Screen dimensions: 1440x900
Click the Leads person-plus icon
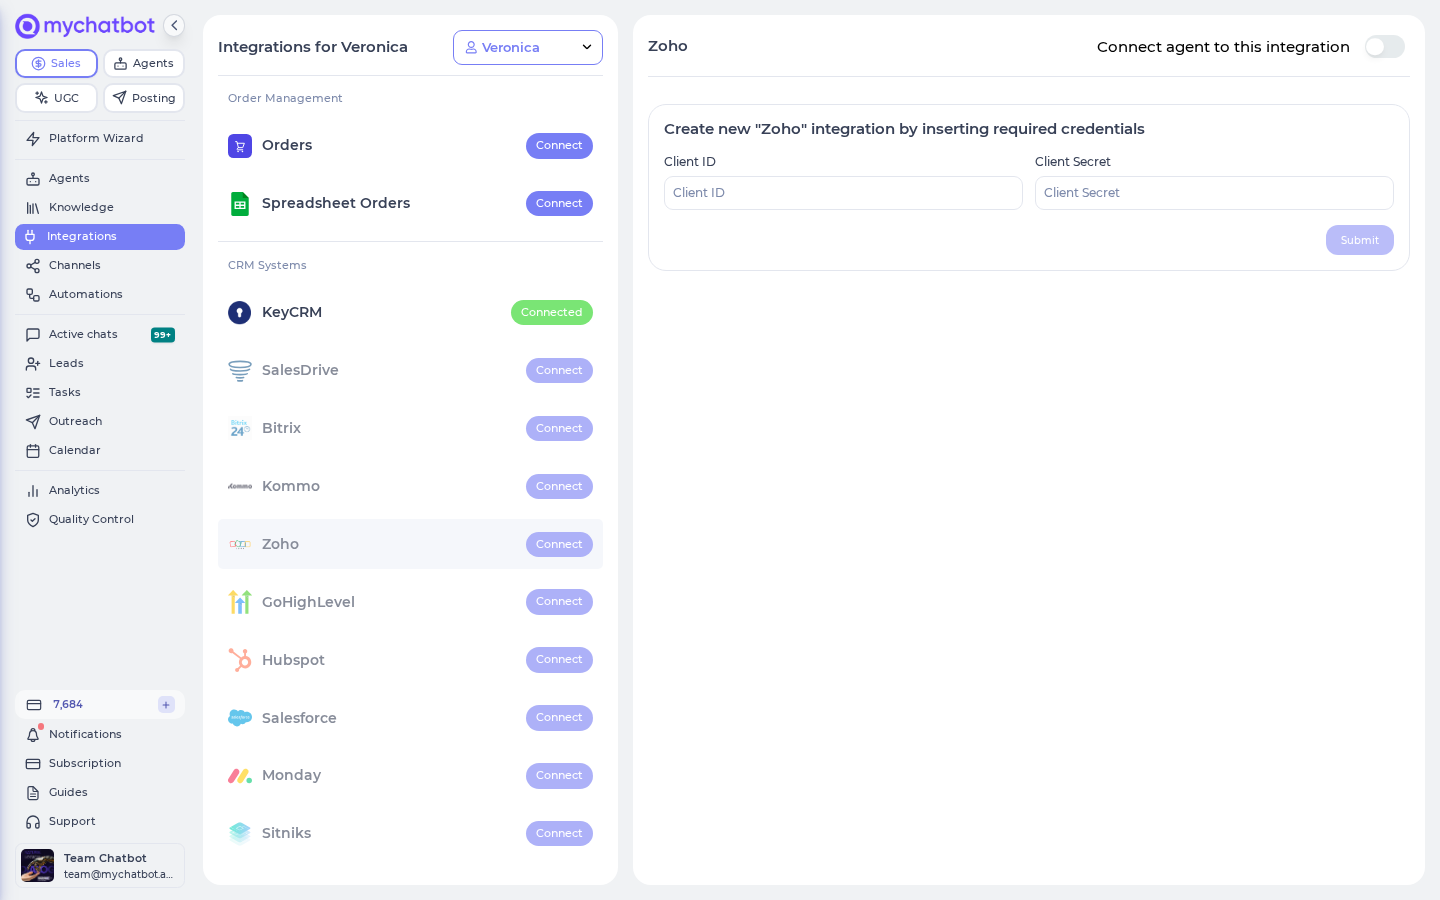(33, 364)
